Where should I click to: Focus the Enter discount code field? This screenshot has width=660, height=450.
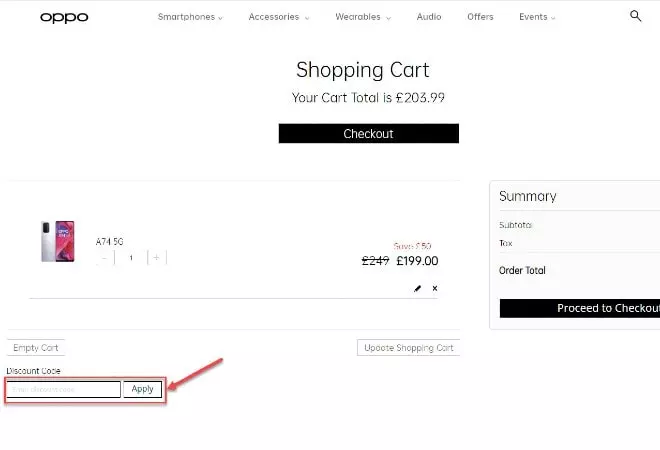tap(64, 389)
